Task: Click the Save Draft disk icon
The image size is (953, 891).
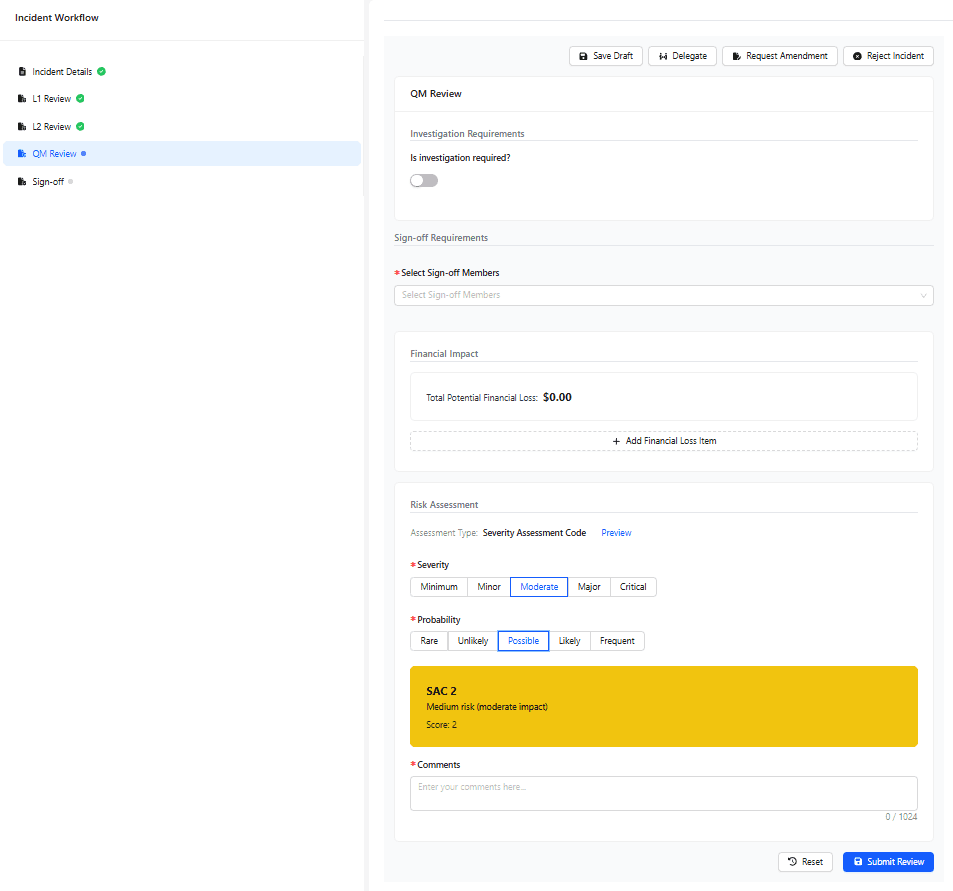Action: pos(584,56)
